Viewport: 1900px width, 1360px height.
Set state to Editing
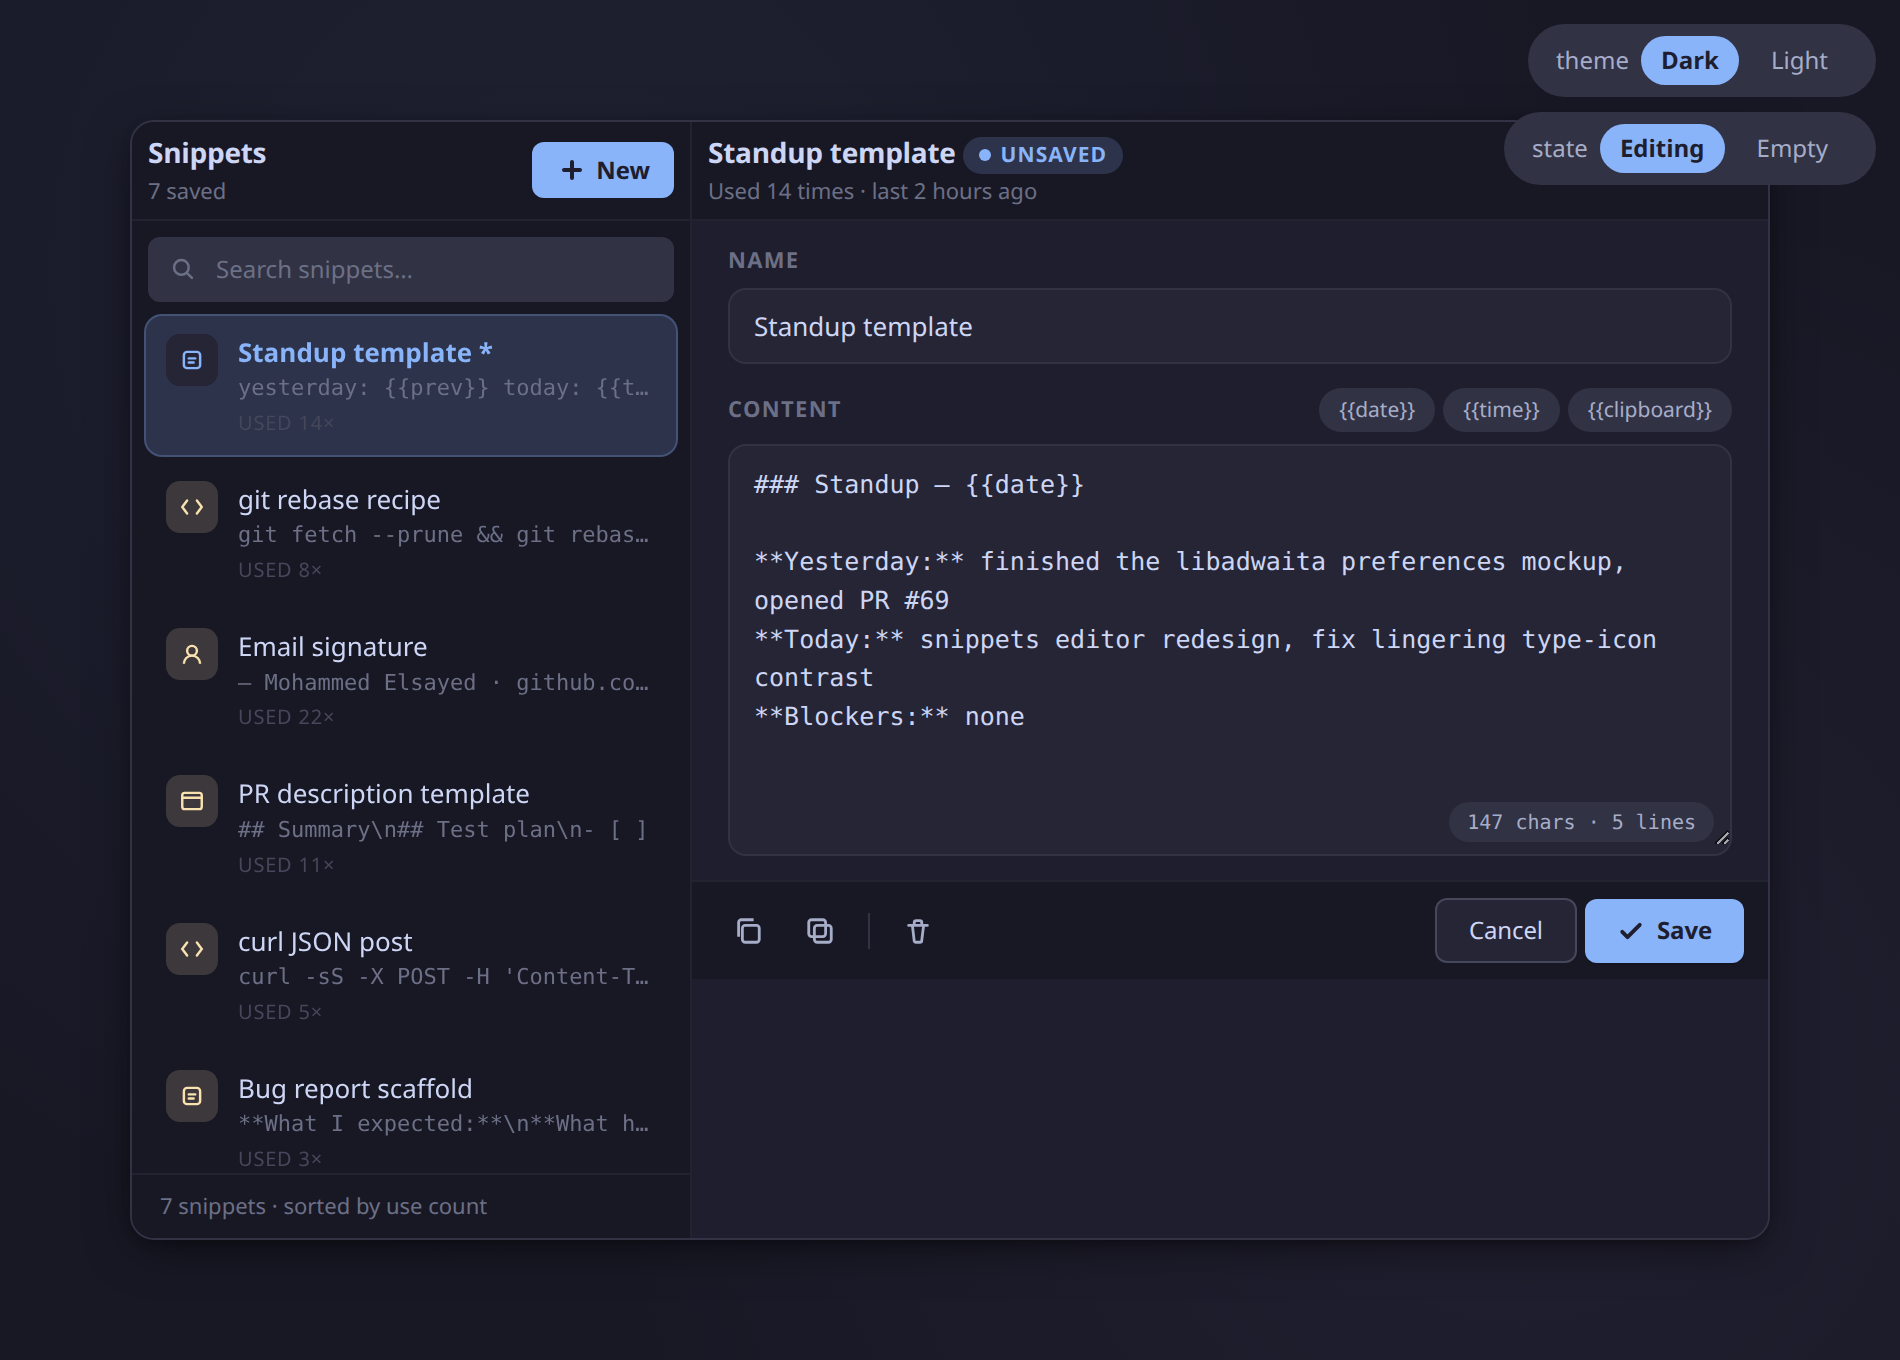click(1662, 149)
